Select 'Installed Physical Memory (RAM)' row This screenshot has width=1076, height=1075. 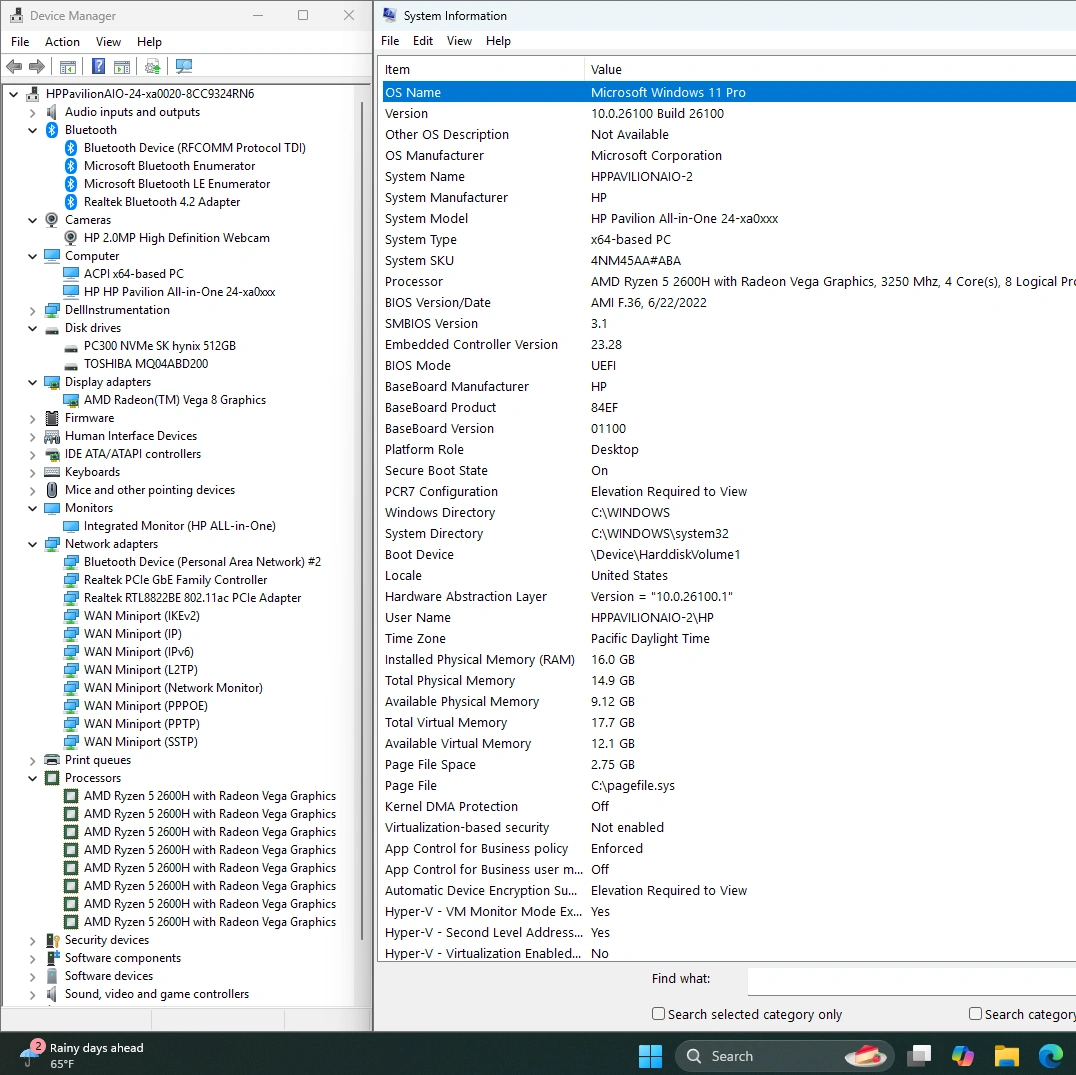[x=729, y=659]
